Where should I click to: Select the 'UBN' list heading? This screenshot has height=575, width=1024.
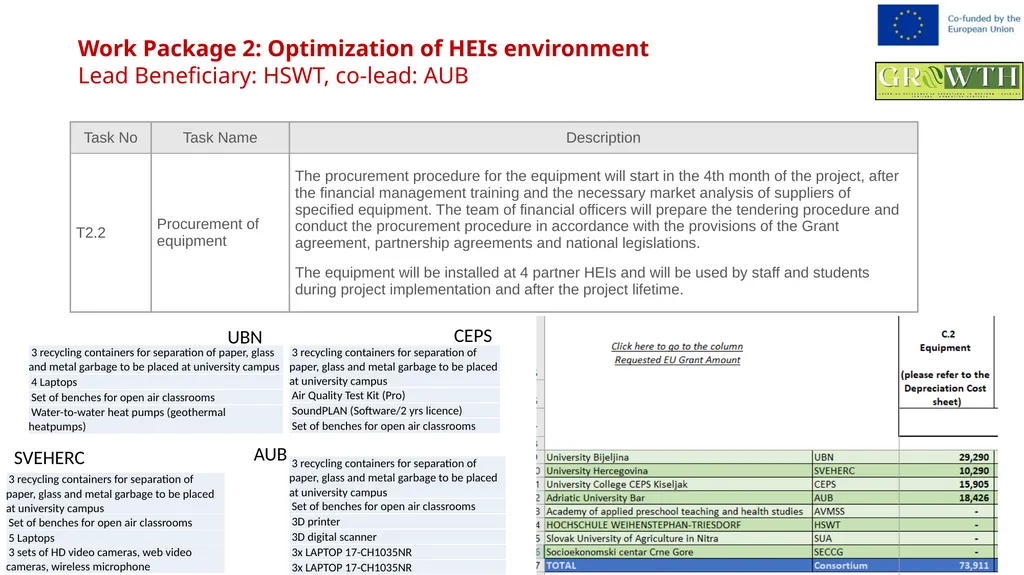[245, 337]
